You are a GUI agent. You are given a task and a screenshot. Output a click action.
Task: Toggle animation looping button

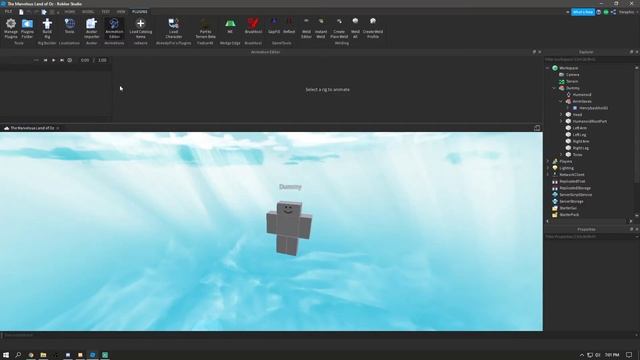coord(70,60)
